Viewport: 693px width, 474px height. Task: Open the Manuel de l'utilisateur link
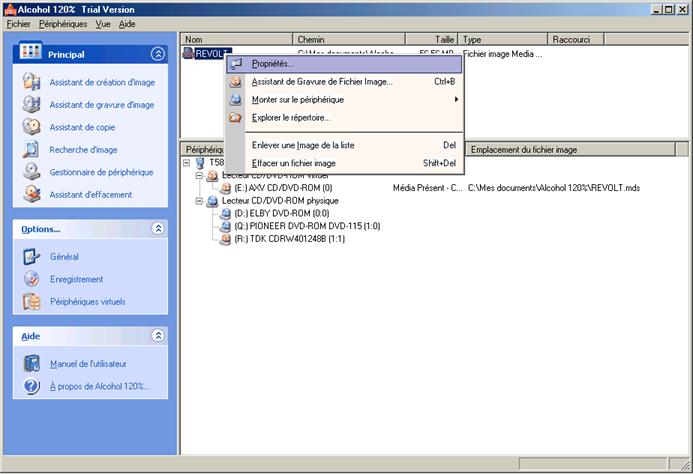[x=88, y=364]
